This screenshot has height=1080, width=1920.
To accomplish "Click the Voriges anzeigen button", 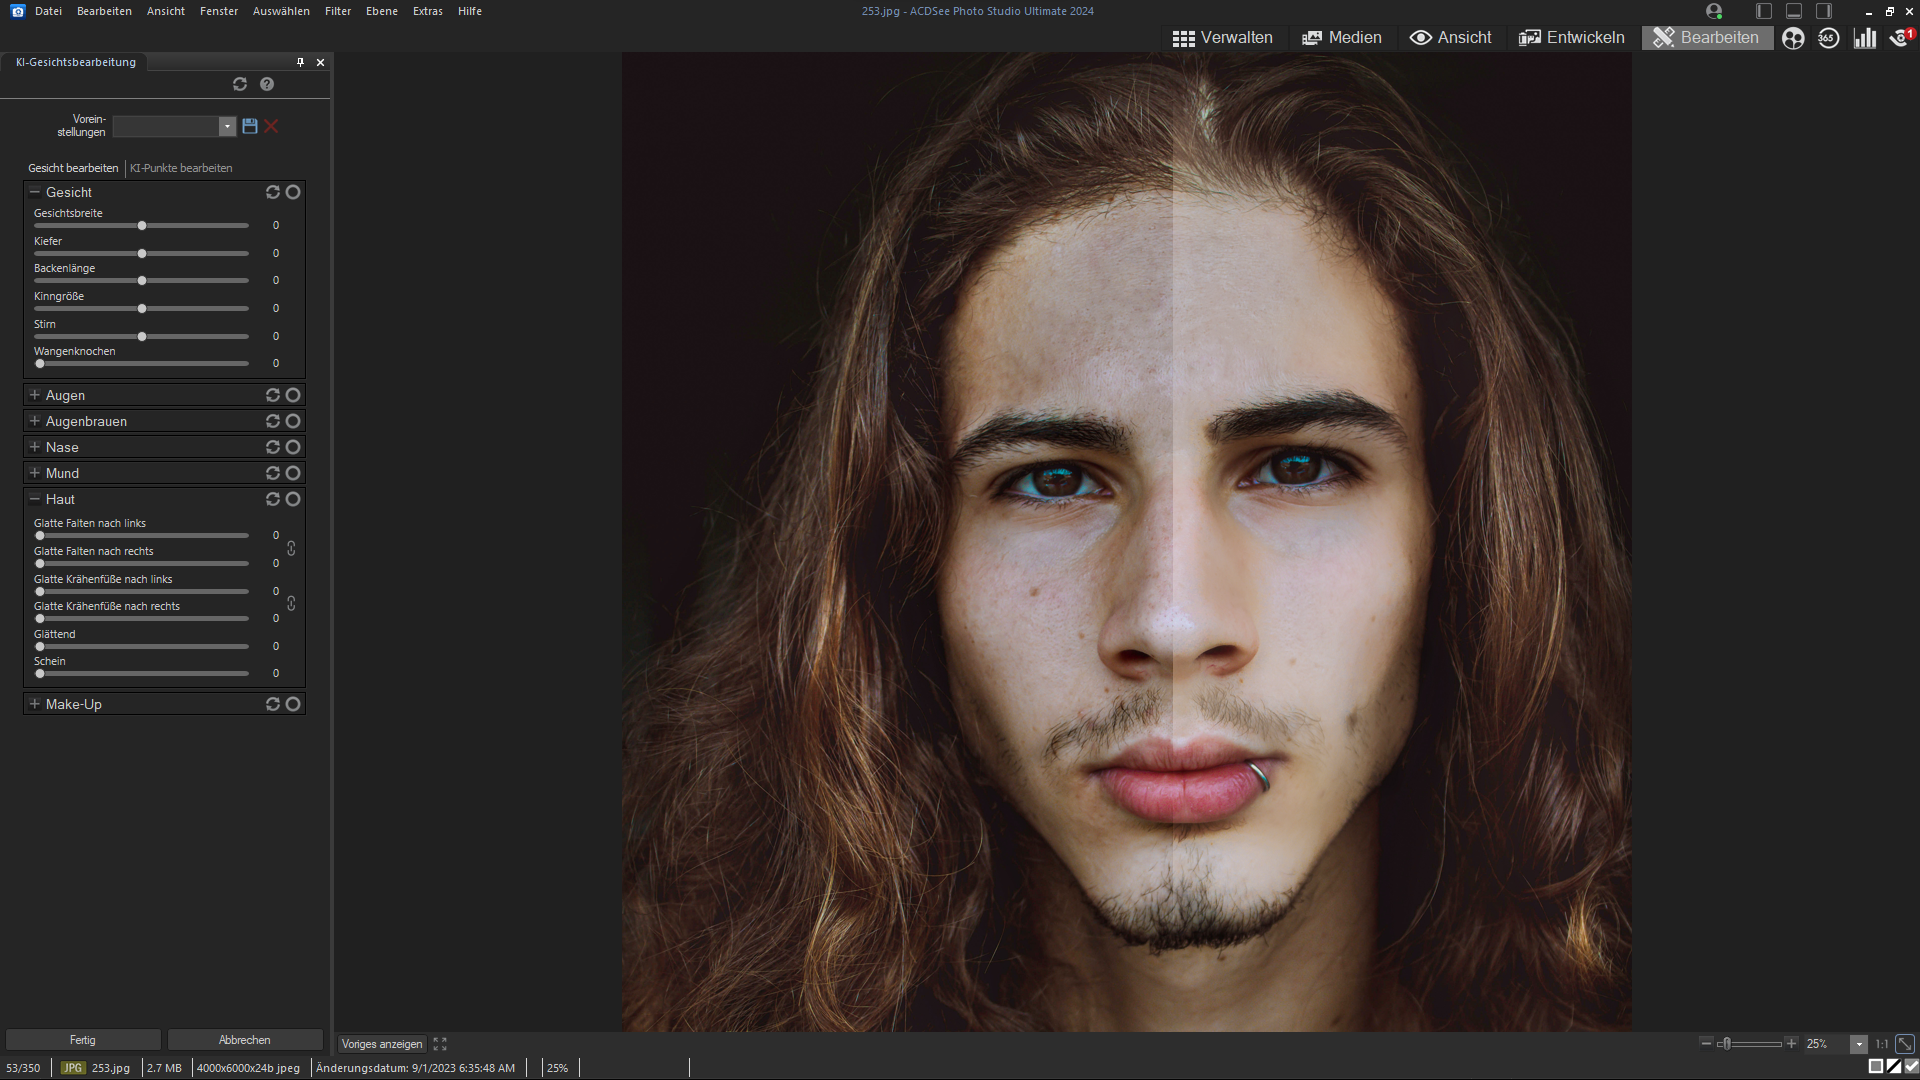I will pyautogui.click(x=382, y=1044).
